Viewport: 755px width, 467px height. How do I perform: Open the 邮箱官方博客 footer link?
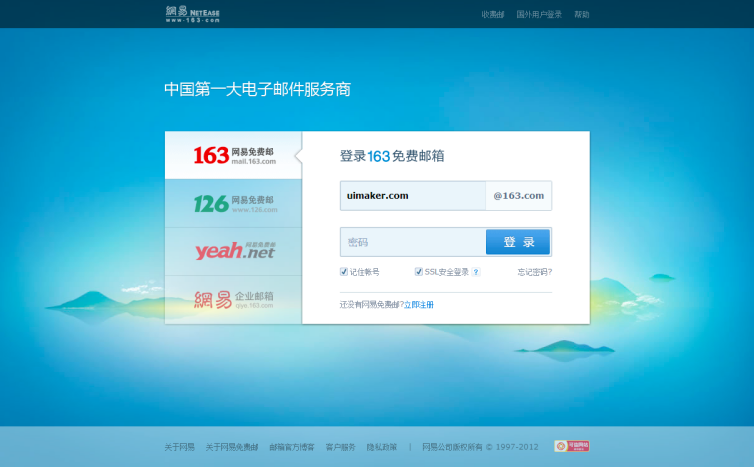[x=292, y=447]
